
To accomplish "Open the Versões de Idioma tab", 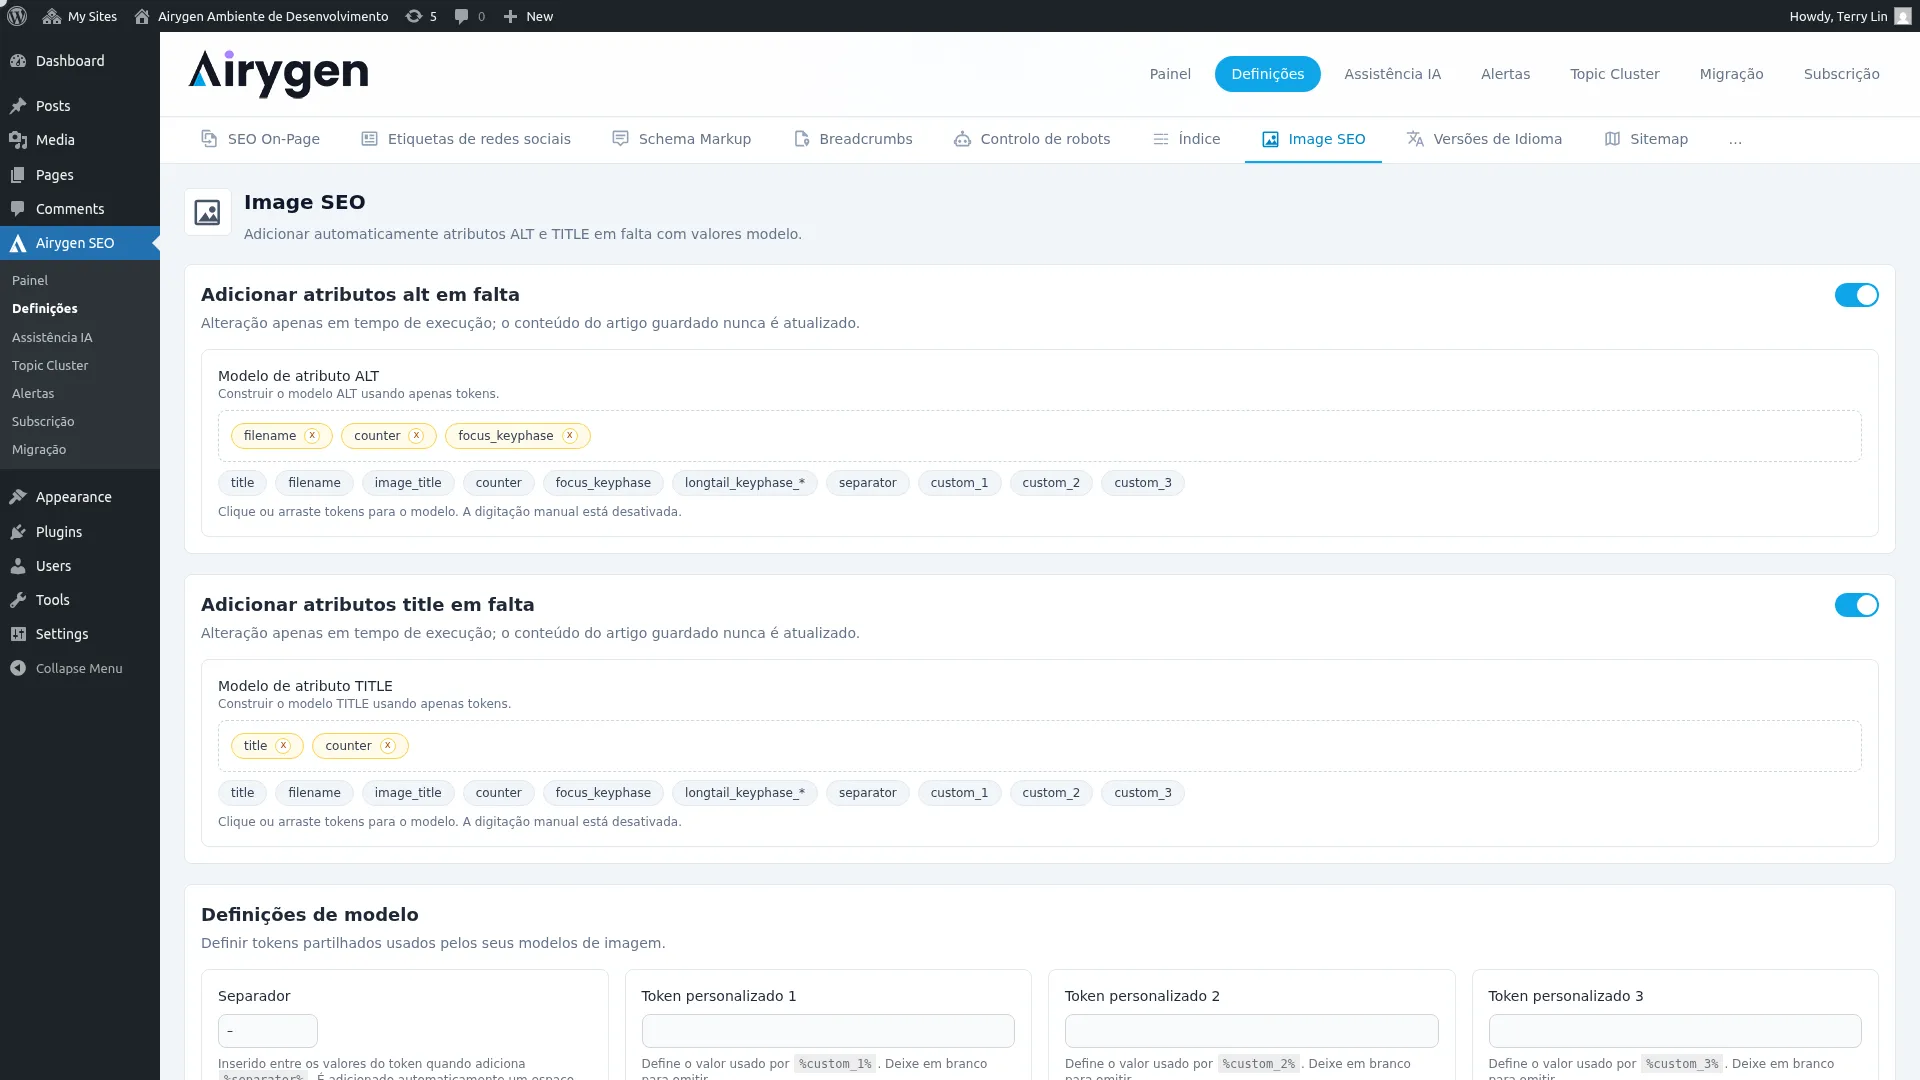I will click(x=1484, y=139).
